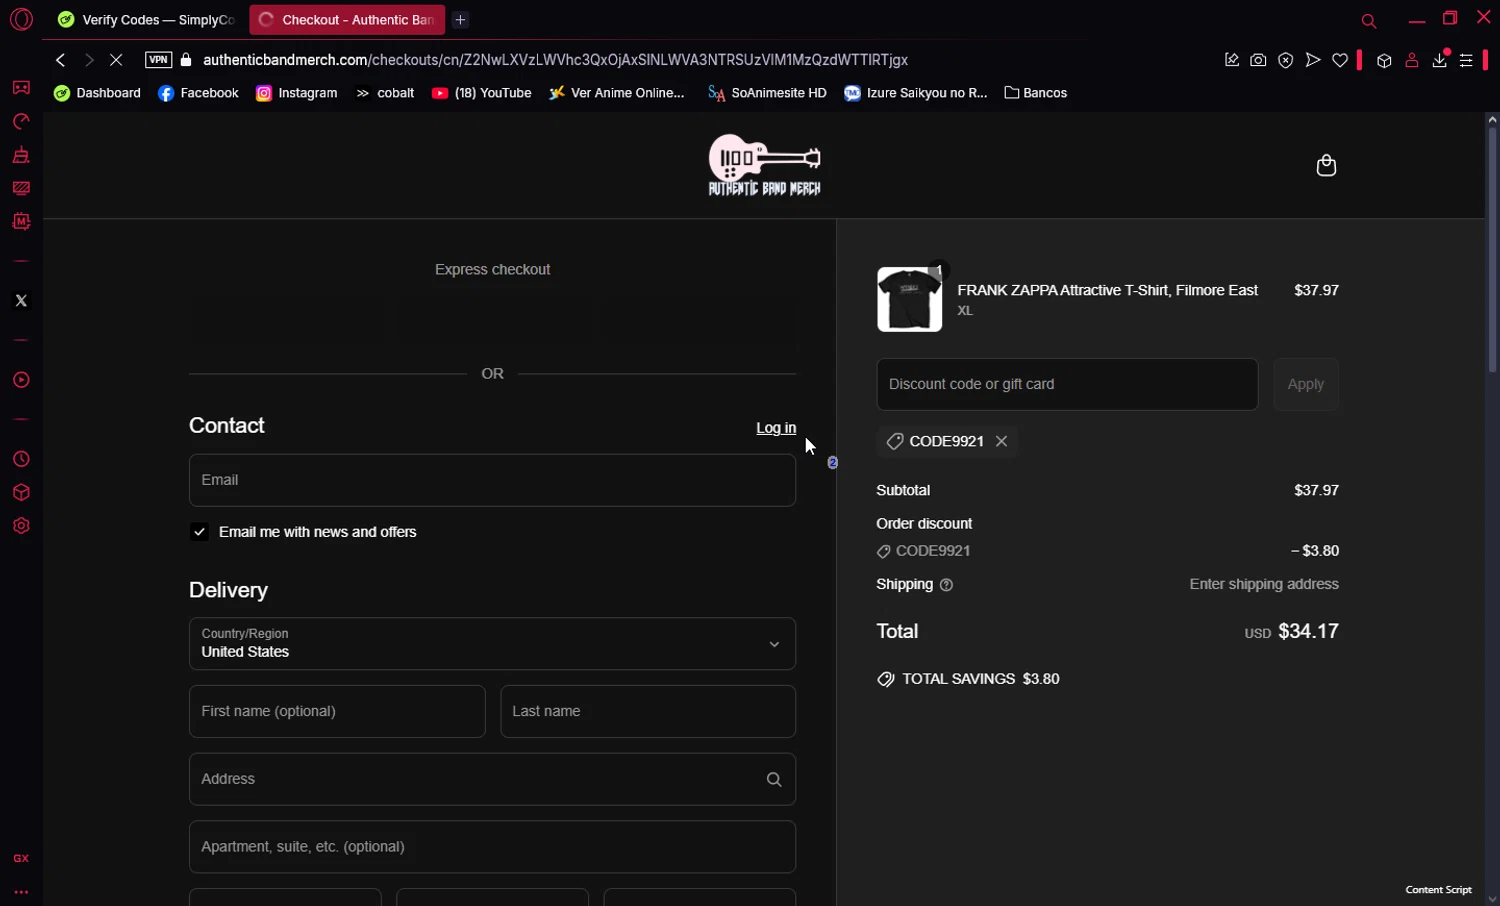
Task: Open Ver Anime Online bookmark
Action: pos(617,93)
